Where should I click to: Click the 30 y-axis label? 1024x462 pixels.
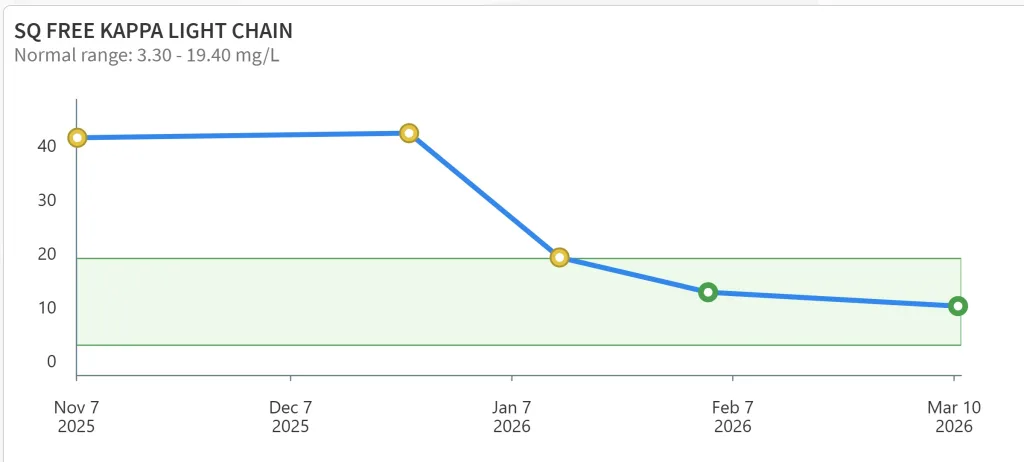(46, 200)
